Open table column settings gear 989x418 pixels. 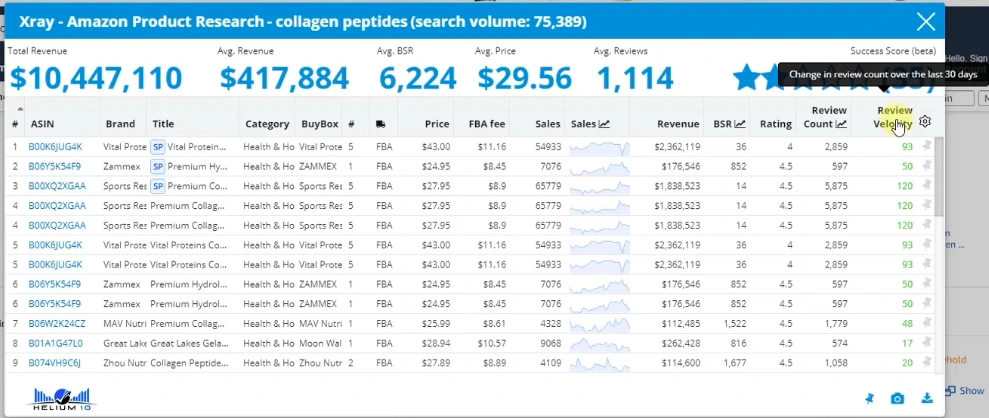tap(925, 121)
